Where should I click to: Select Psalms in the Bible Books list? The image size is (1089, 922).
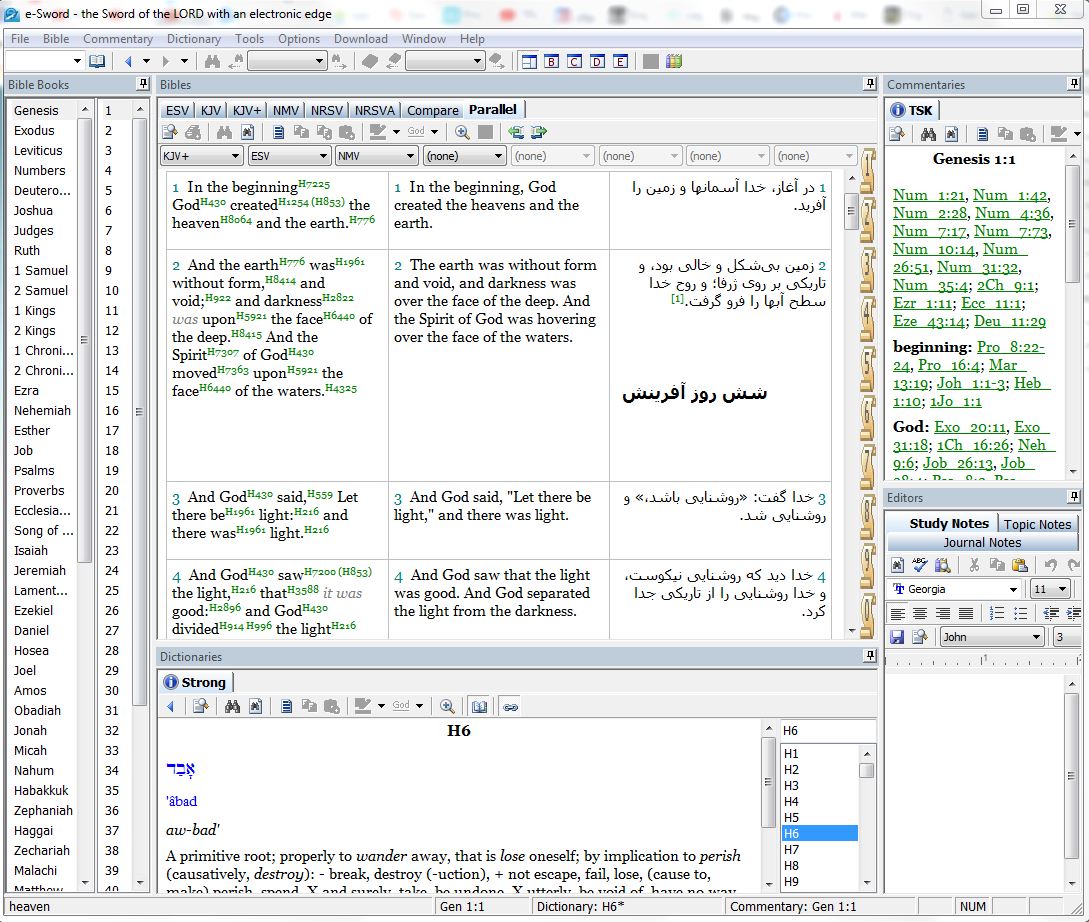[34, 471]
